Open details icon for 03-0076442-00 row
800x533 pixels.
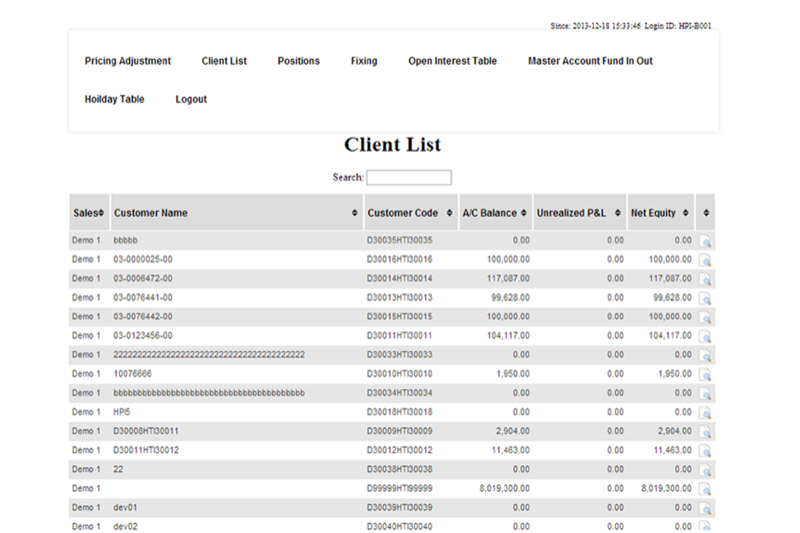coord(705,317)
